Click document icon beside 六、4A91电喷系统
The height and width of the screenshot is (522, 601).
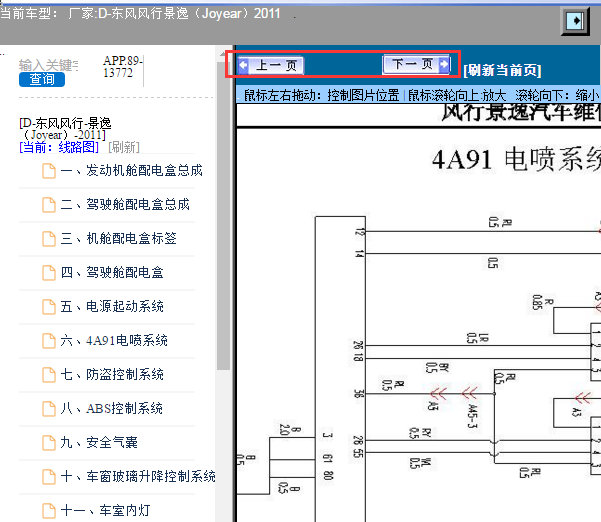pos(49,341)
